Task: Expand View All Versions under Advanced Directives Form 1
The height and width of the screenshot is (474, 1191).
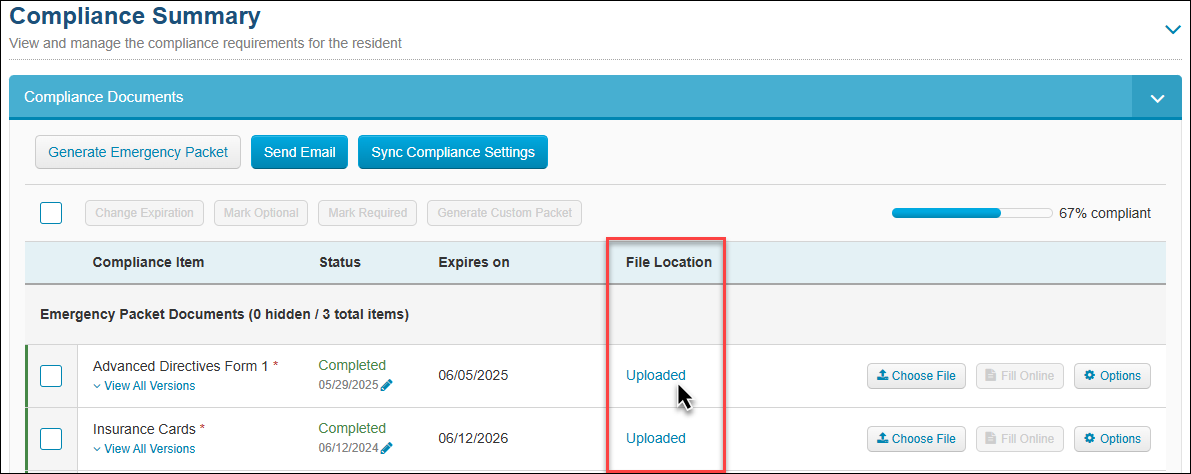Action: (x=144, y=386)
